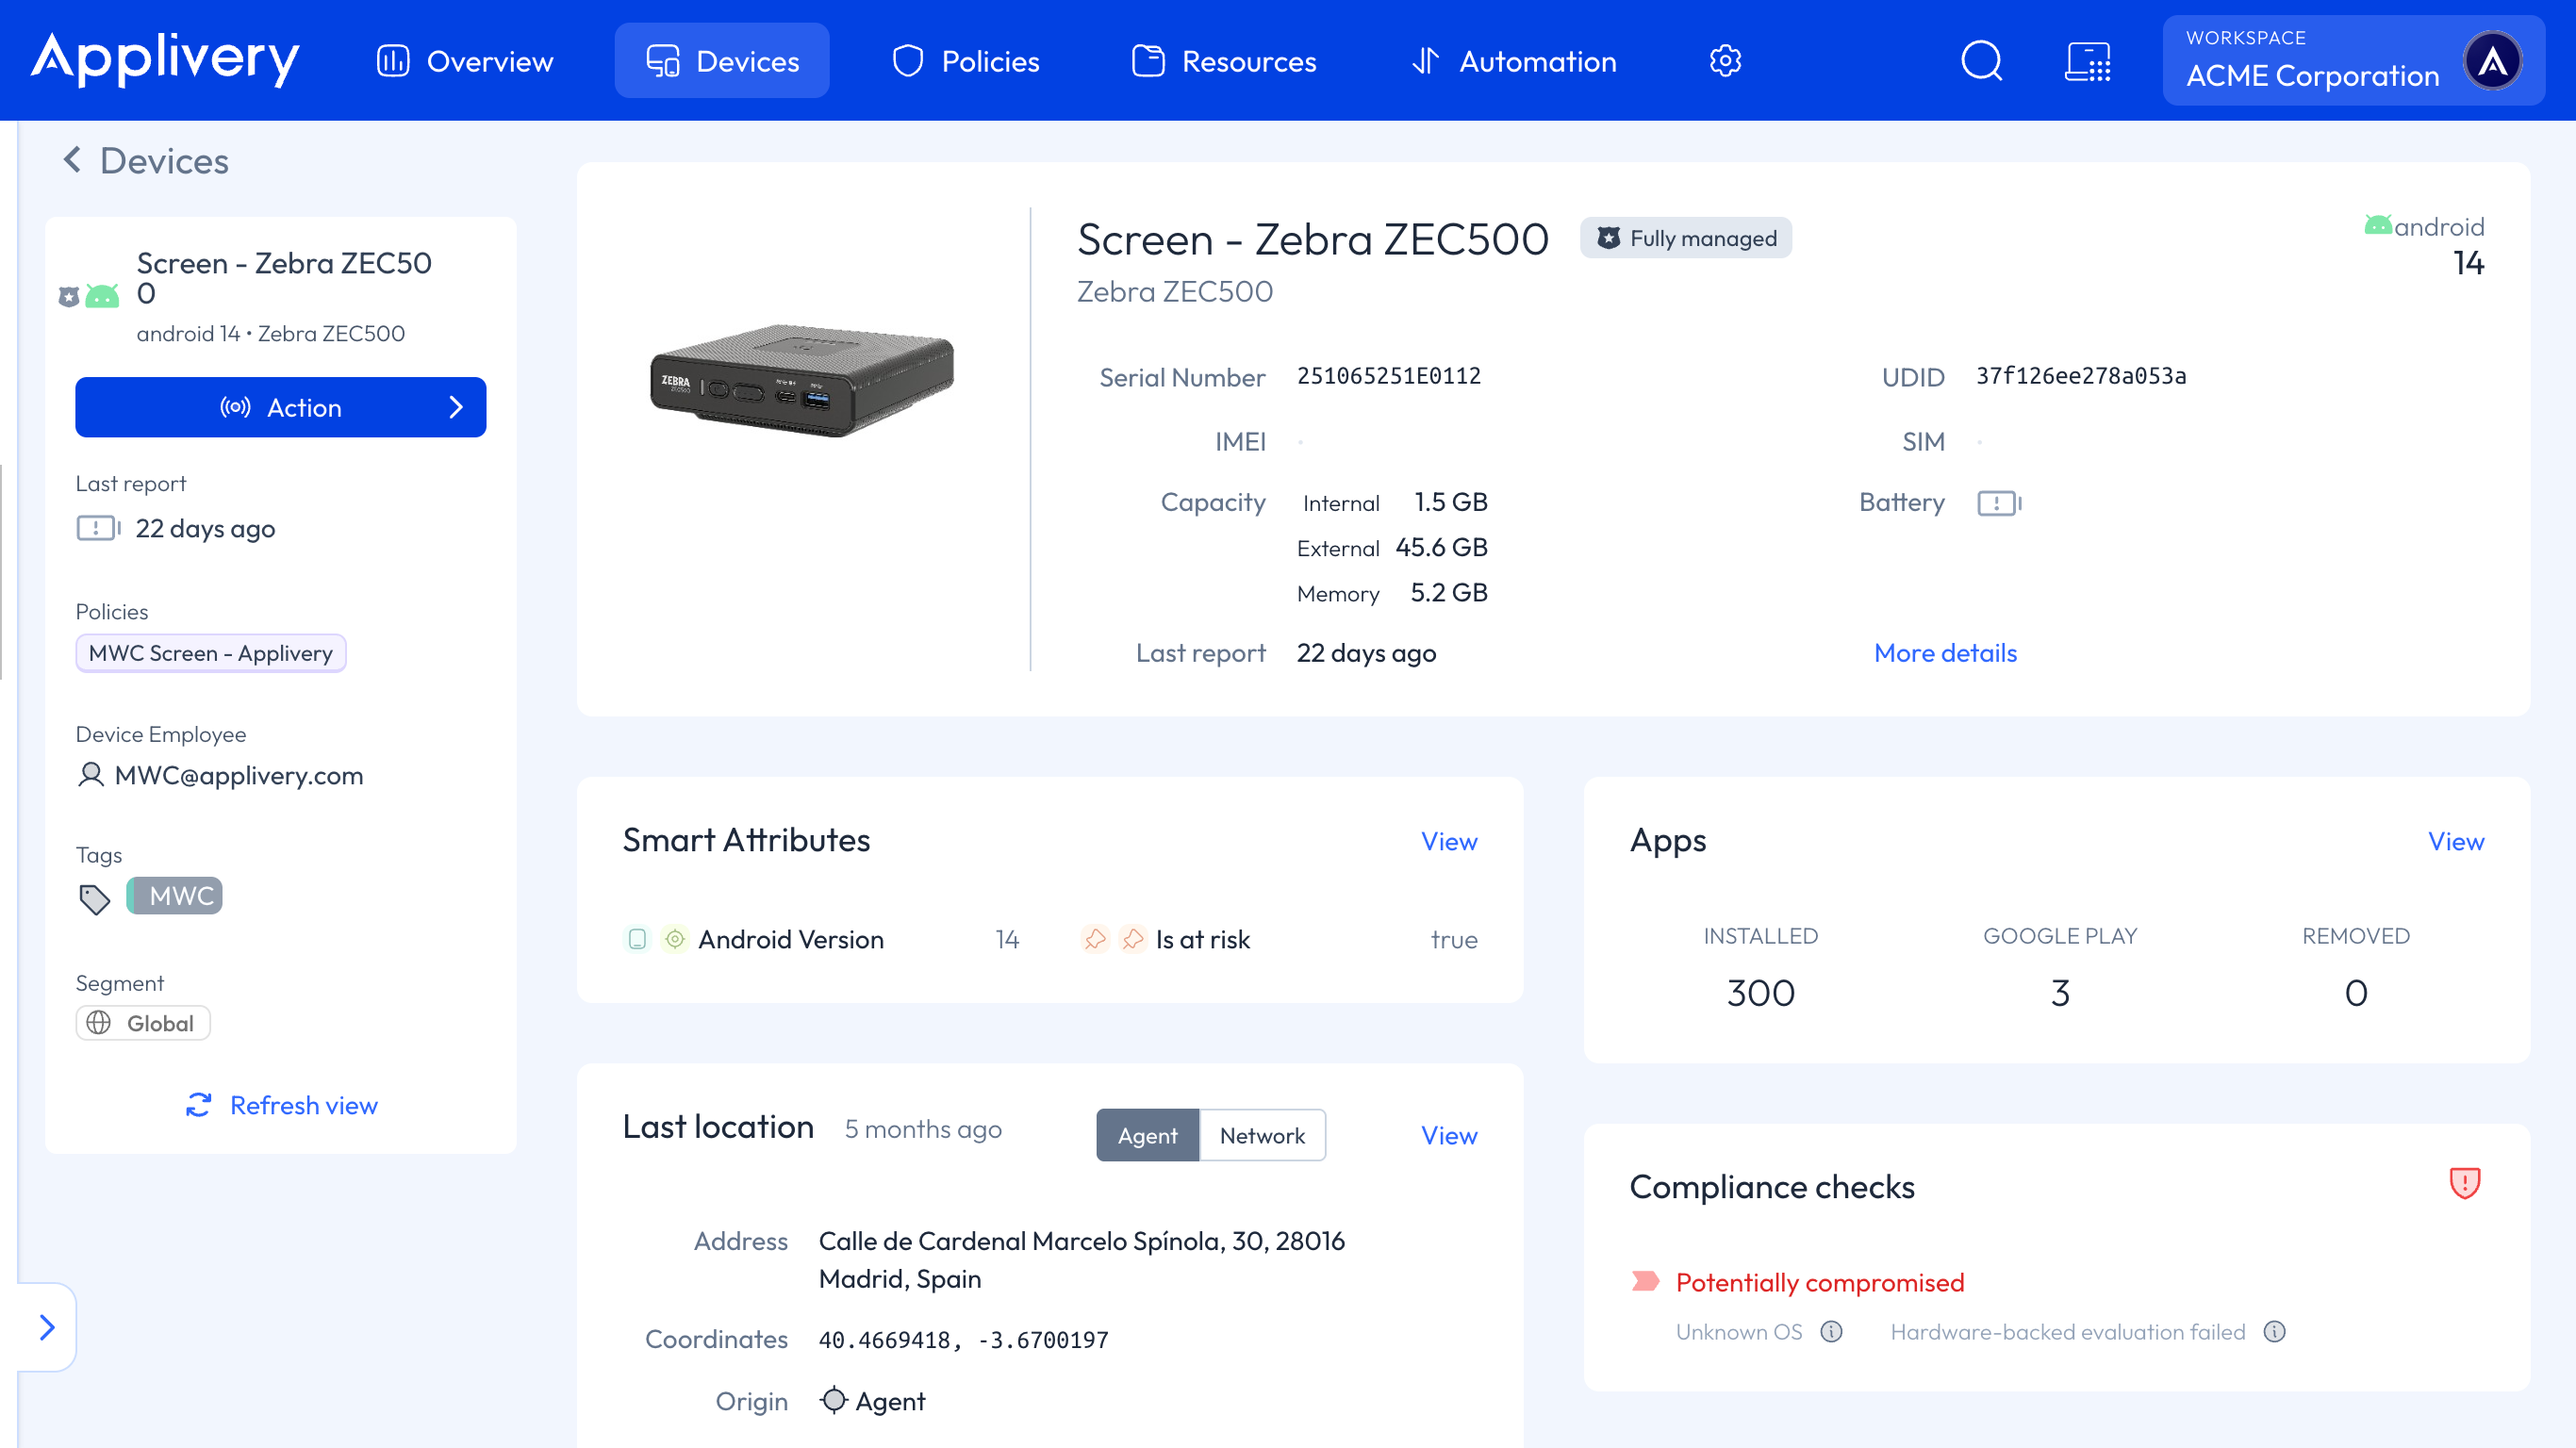Click the Agent origin crosshair icon
Viewport: 2576px width, 1448px height.
pos(834,1400)
